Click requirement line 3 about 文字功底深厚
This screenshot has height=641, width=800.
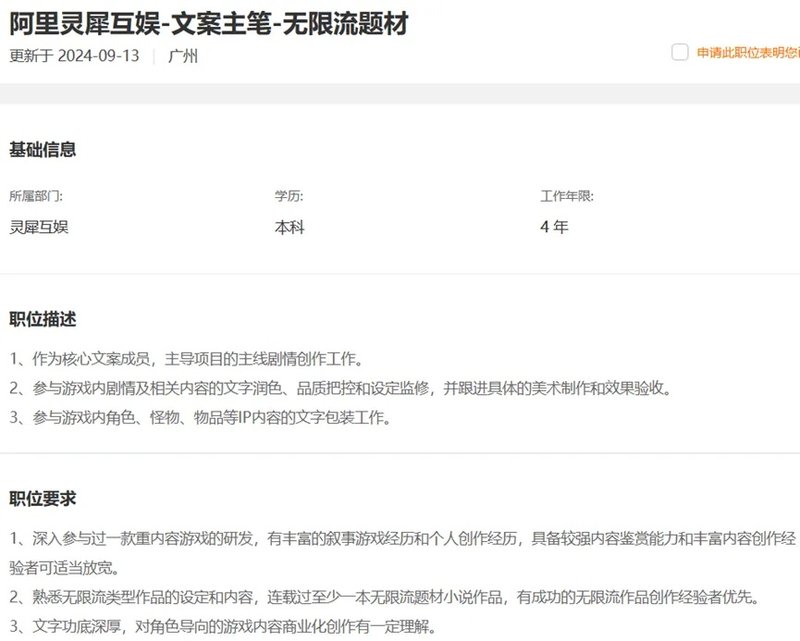(222, 626)
